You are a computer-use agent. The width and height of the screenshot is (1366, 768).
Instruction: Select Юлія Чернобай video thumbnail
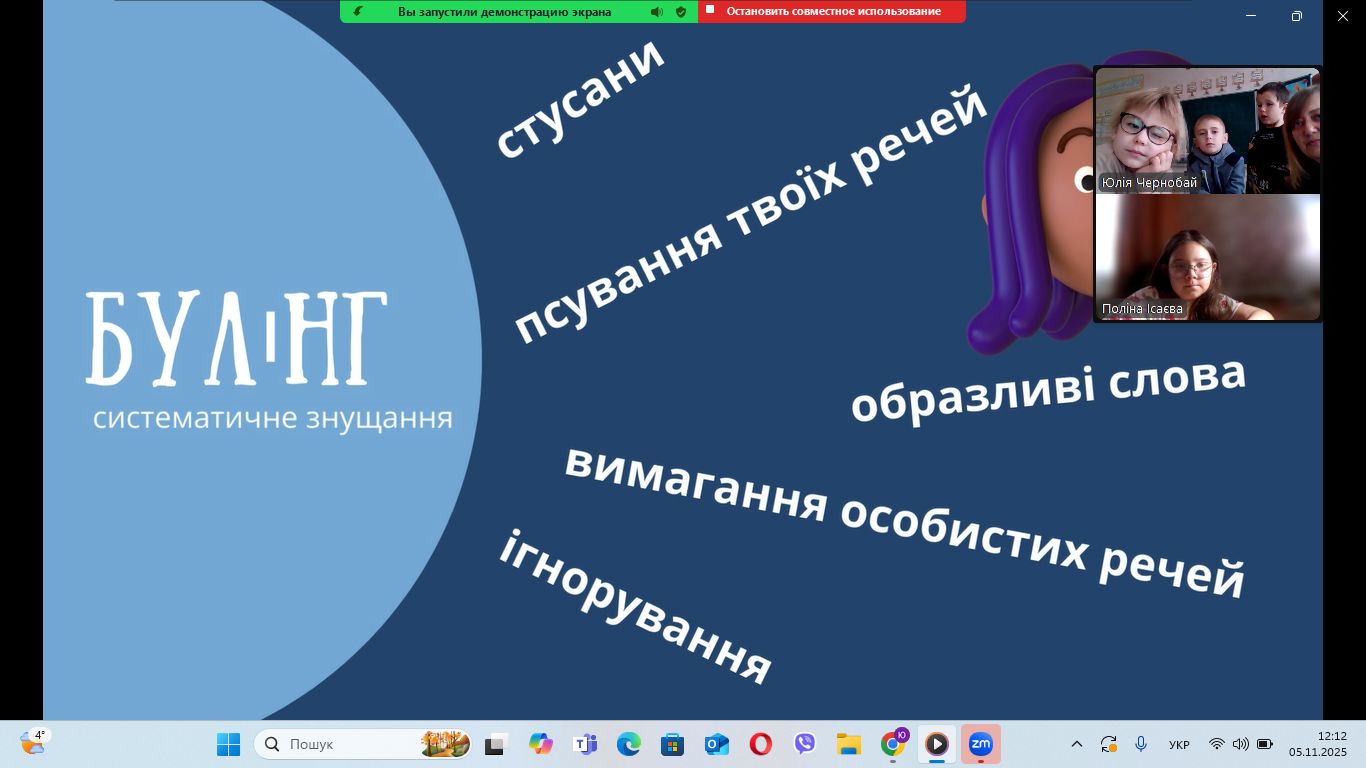click(x=1207, y=130)
